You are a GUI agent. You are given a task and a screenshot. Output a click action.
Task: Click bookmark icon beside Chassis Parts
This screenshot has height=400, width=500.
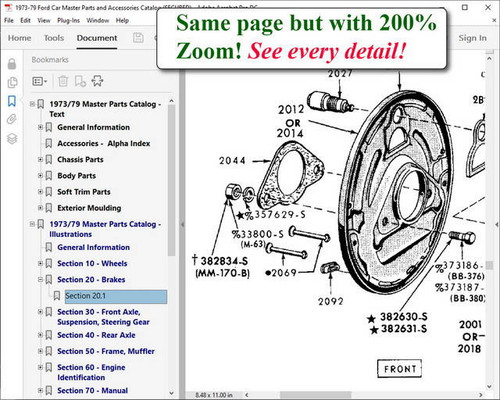tap(49, 160)
